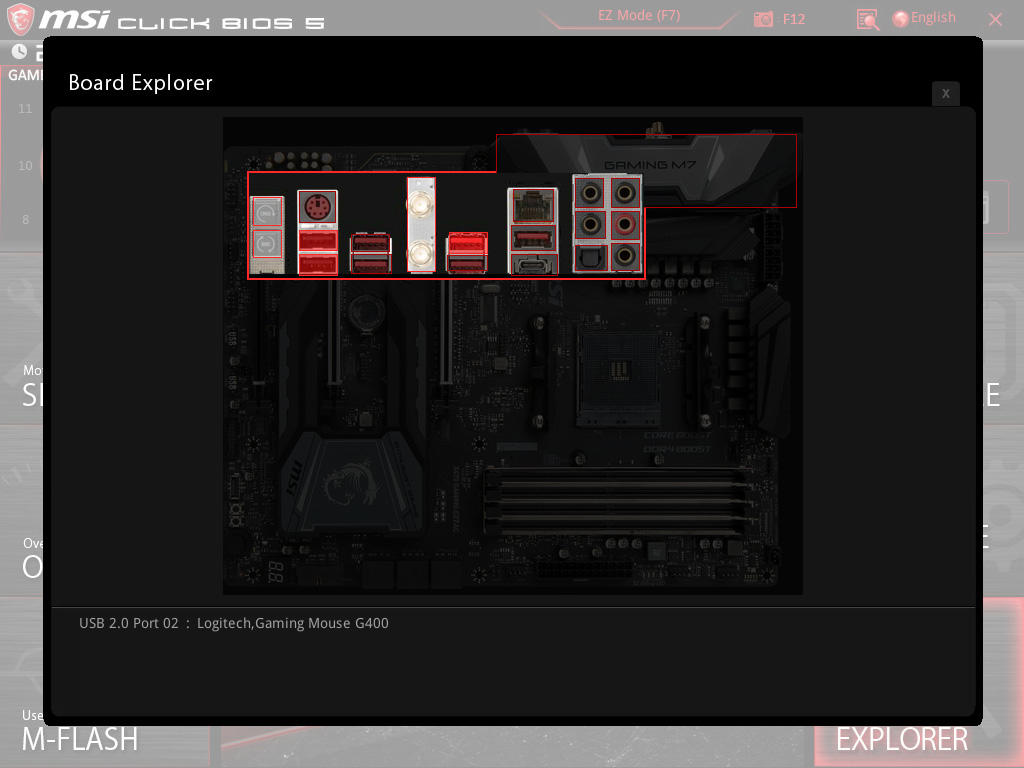The height and width of the screenshot is (768, 1024).
Task: Select the red-ringed audio jack
Action: (x=625, y=225)
